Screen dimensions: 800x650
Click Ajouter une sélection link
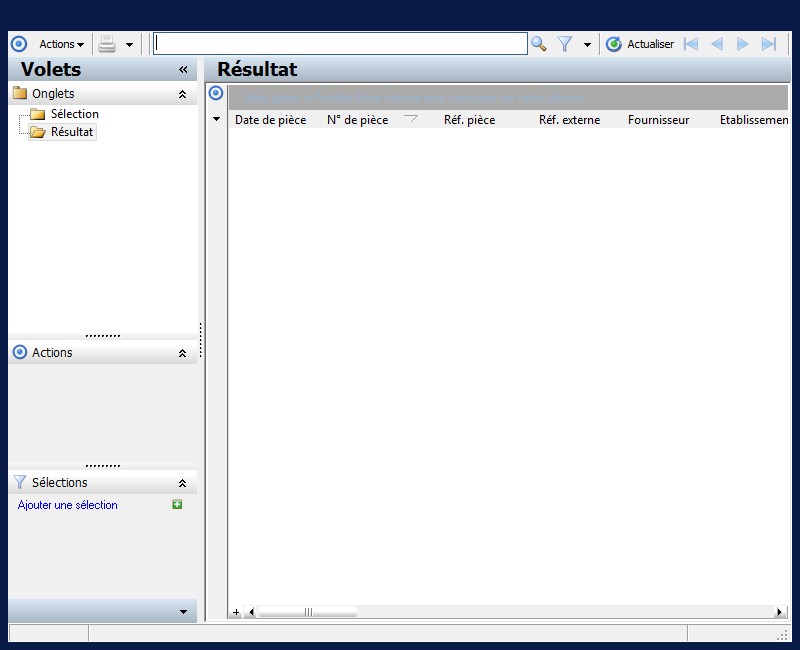point(67,505)
